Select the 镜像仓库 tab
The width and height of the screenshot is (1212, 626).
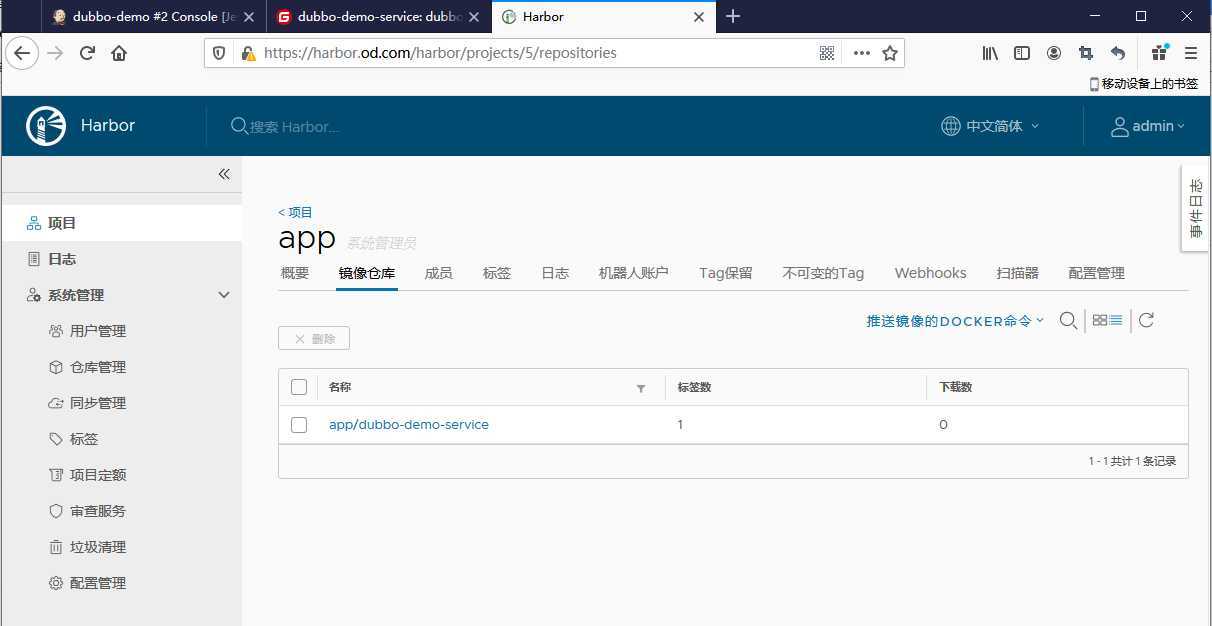[367, 273]
